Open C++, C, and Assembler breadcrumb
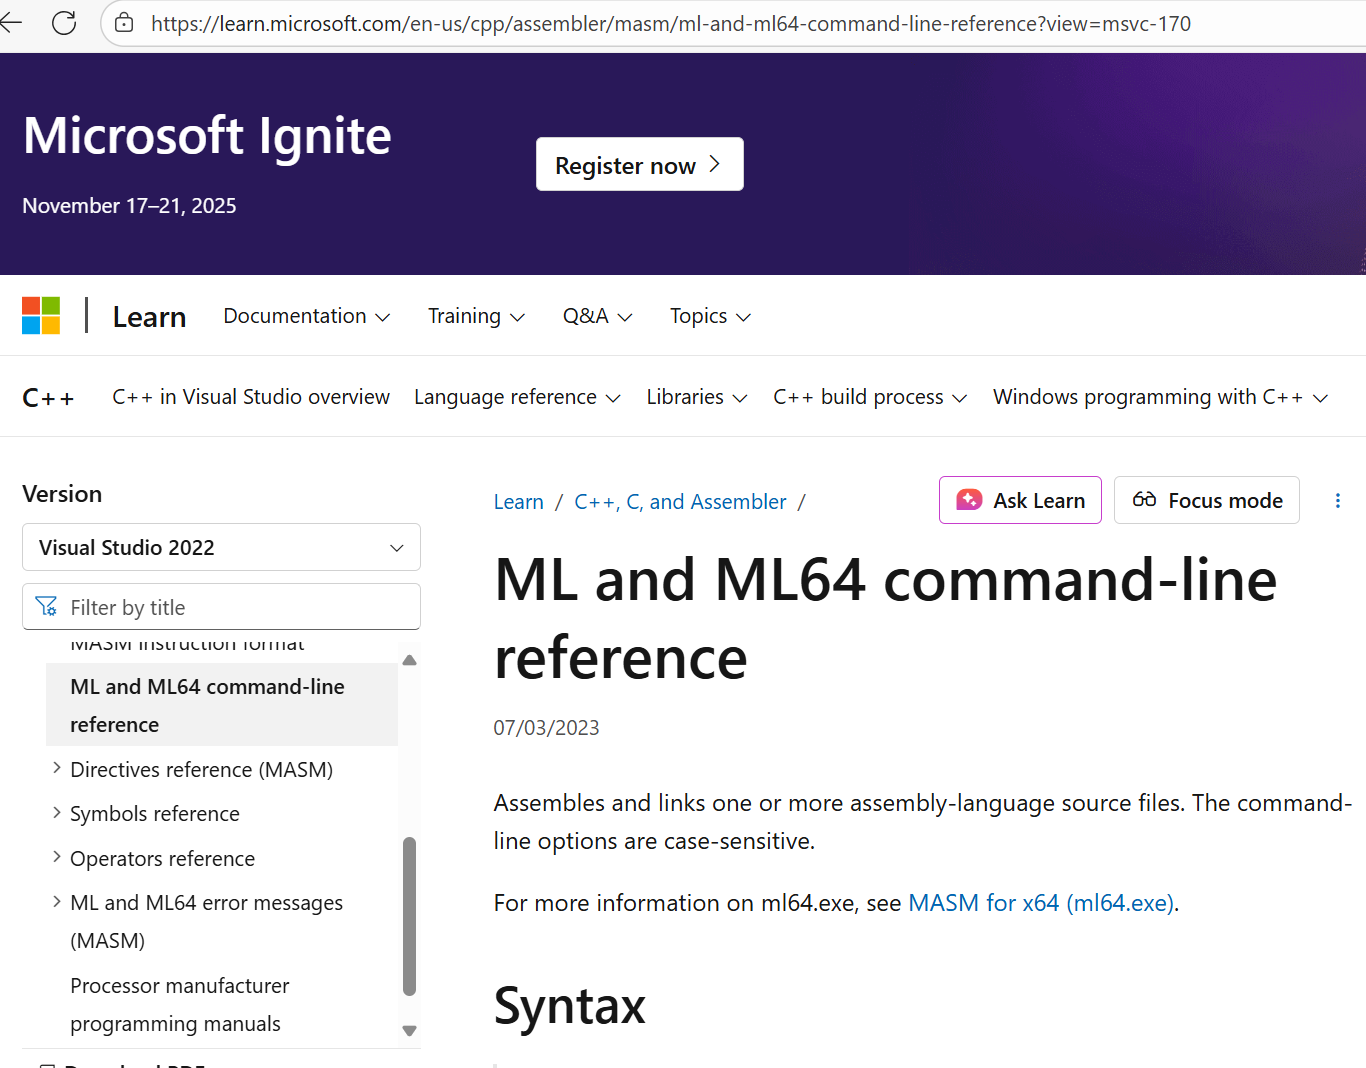Image resolution: width=1366 pixels, height=1068 pixels. [680, 502]
